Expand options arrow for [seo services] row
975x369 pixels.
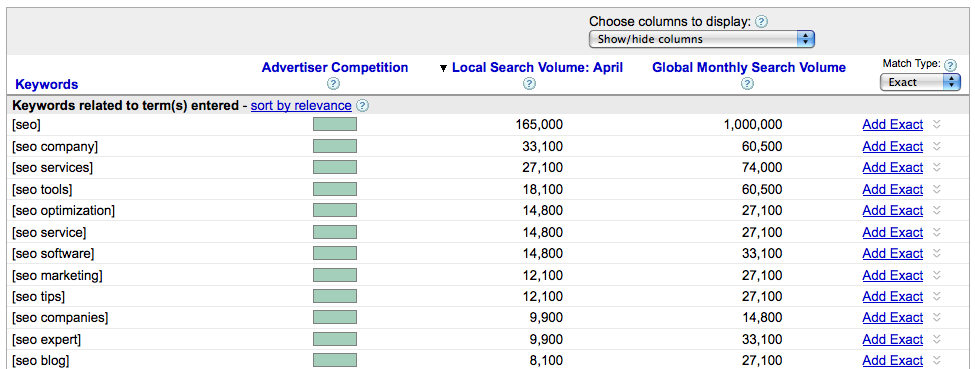tap(937, 167)
